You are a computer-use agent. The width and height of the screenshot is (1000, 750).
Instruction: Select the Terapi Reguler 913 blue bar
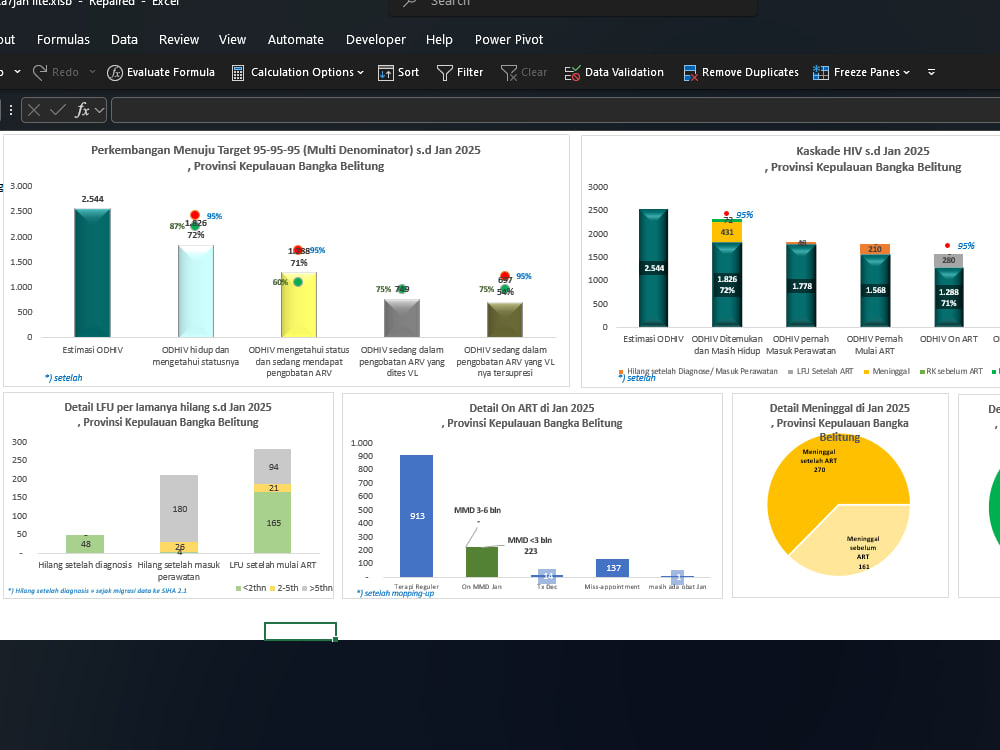[416, 516]
